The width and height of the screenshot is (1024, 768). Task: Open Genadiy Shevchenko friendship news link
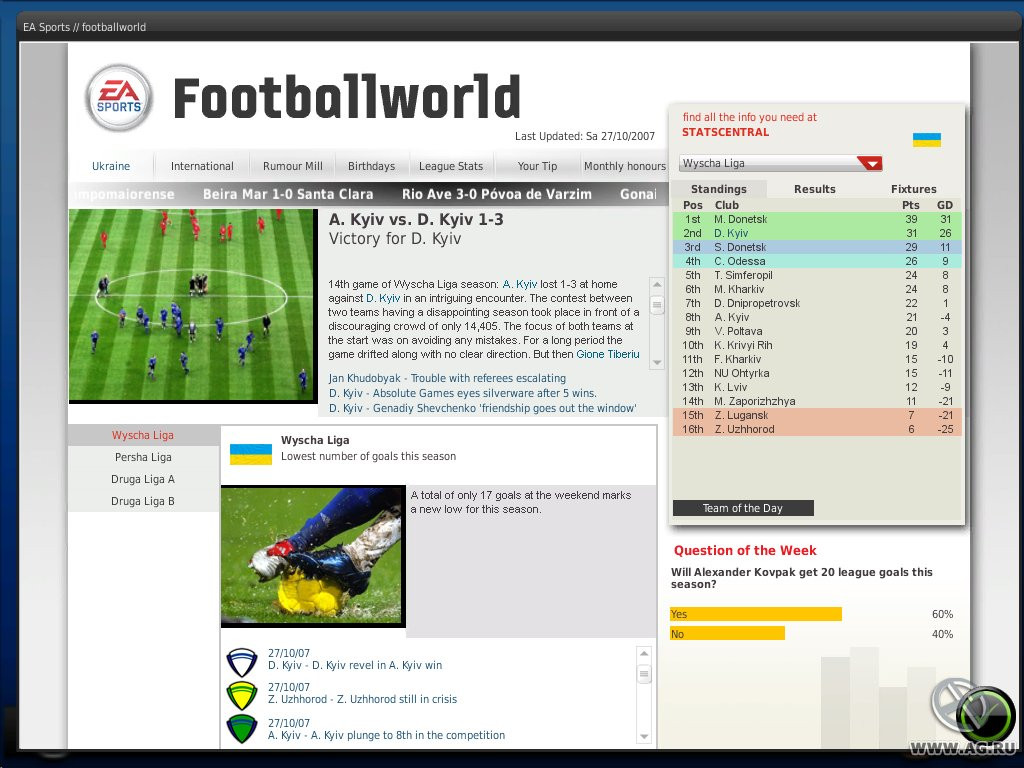click(x=482, y=408)
